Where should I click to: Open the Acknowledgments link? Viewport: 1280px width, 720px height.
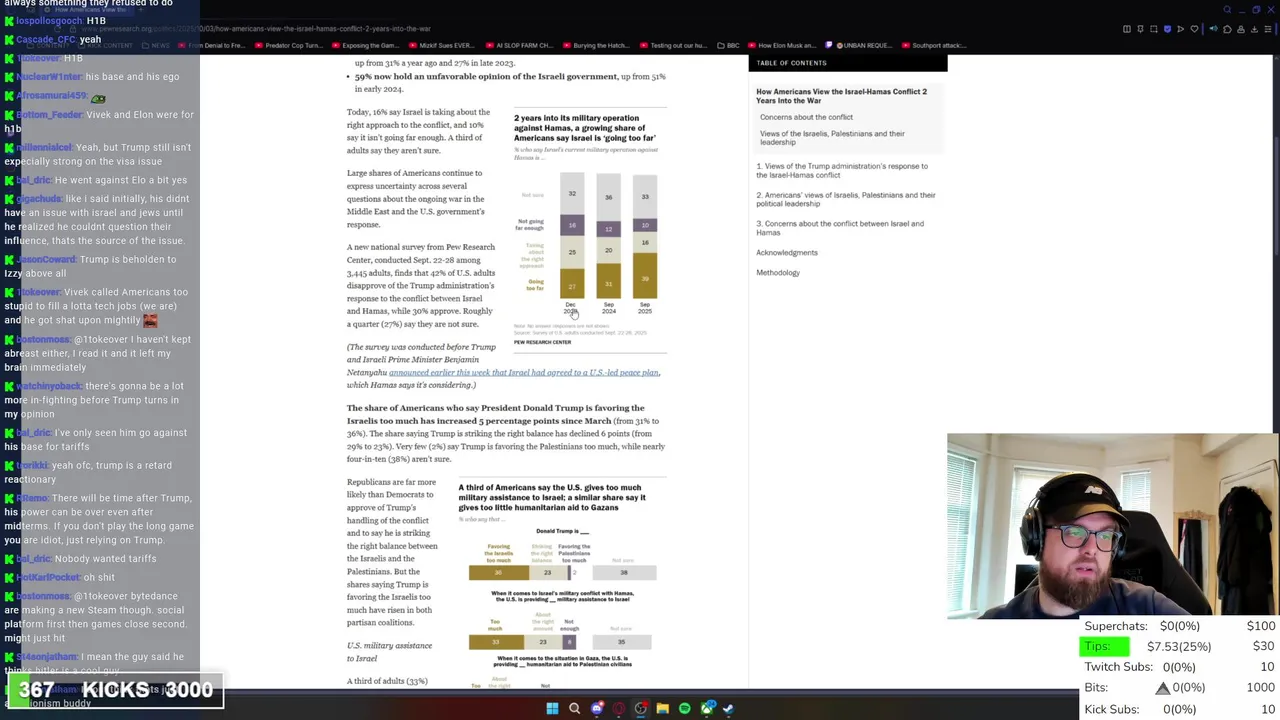(x=787, y=253)
